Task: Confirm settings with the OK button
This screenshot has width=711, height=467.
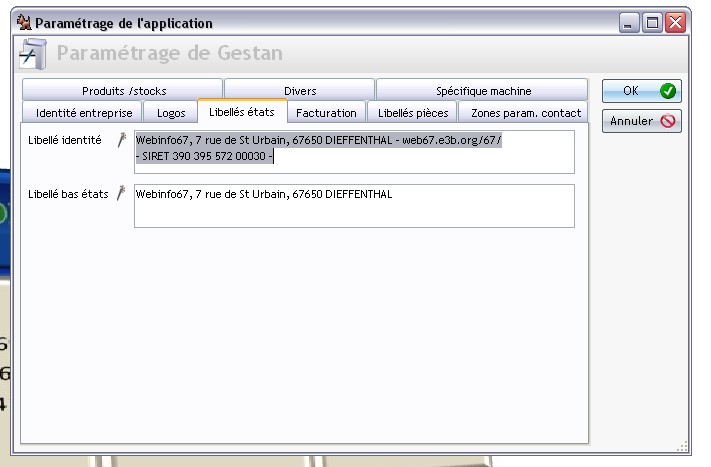Action: point(641,91)
